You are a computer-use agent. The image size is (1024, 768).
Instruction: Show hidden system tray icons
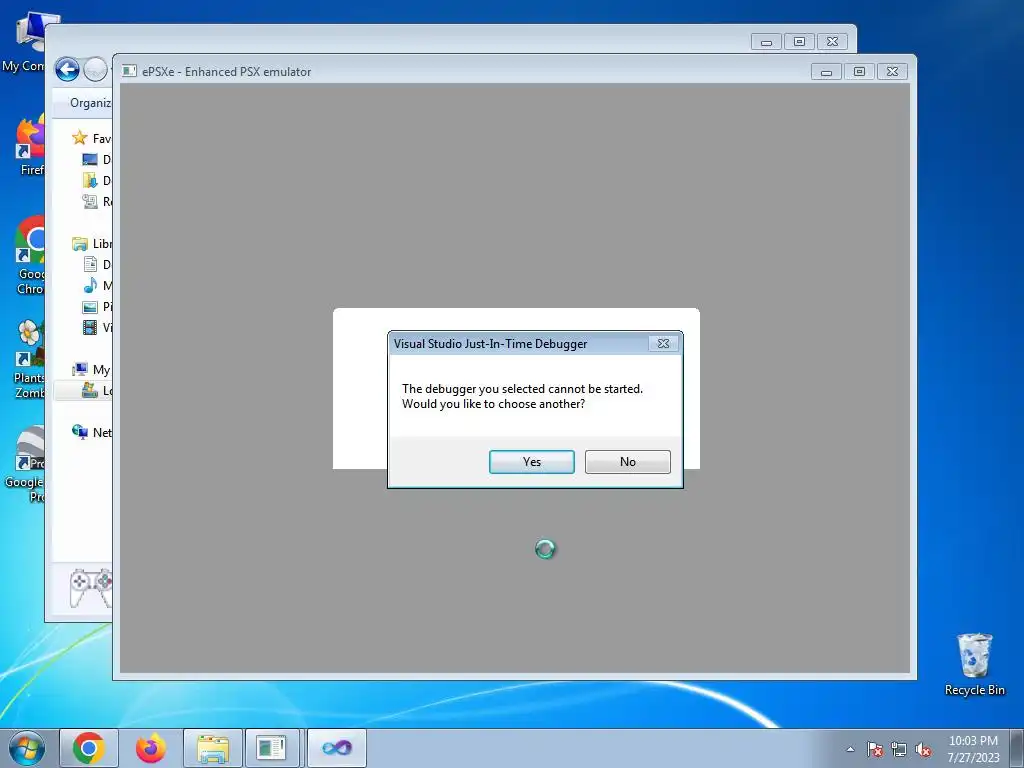tap(850, 749)
